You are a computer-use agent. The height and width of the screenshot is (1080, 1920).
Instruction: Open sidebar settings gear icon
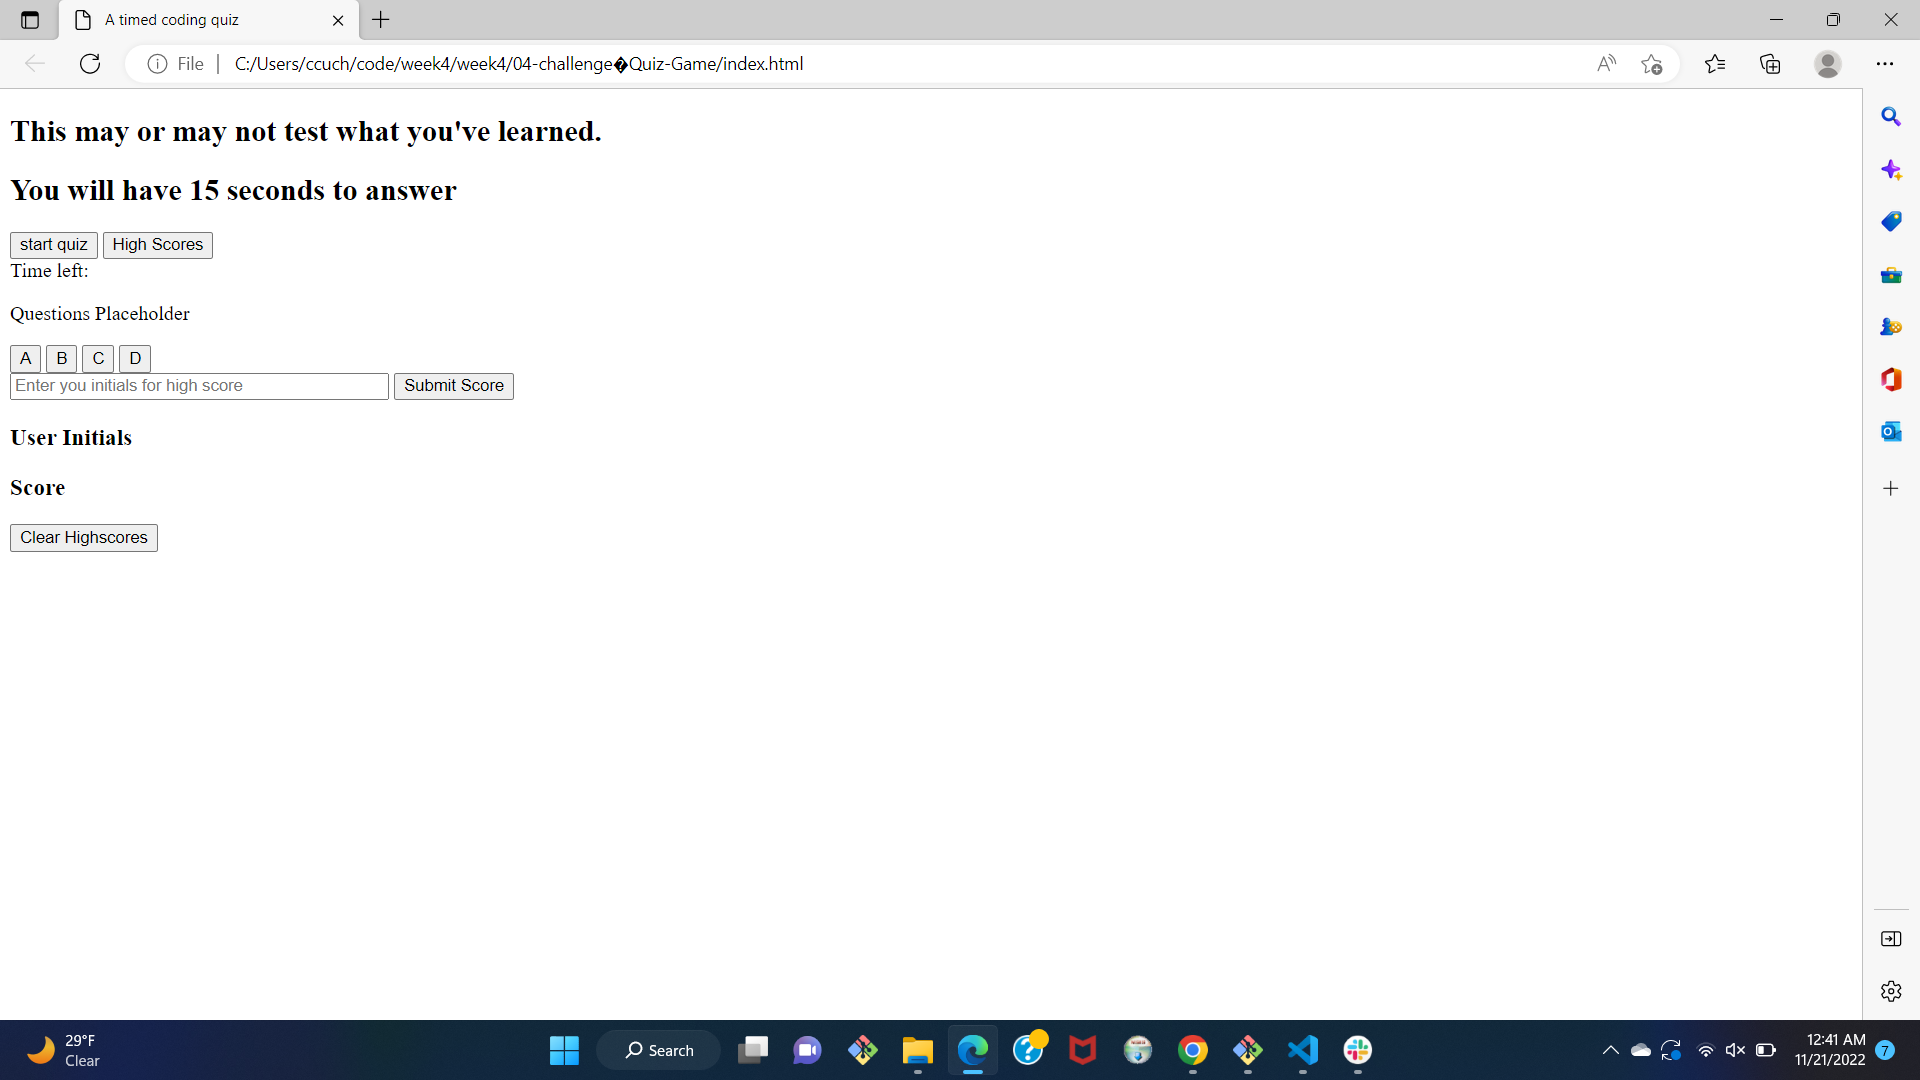tap(1891, 991)
